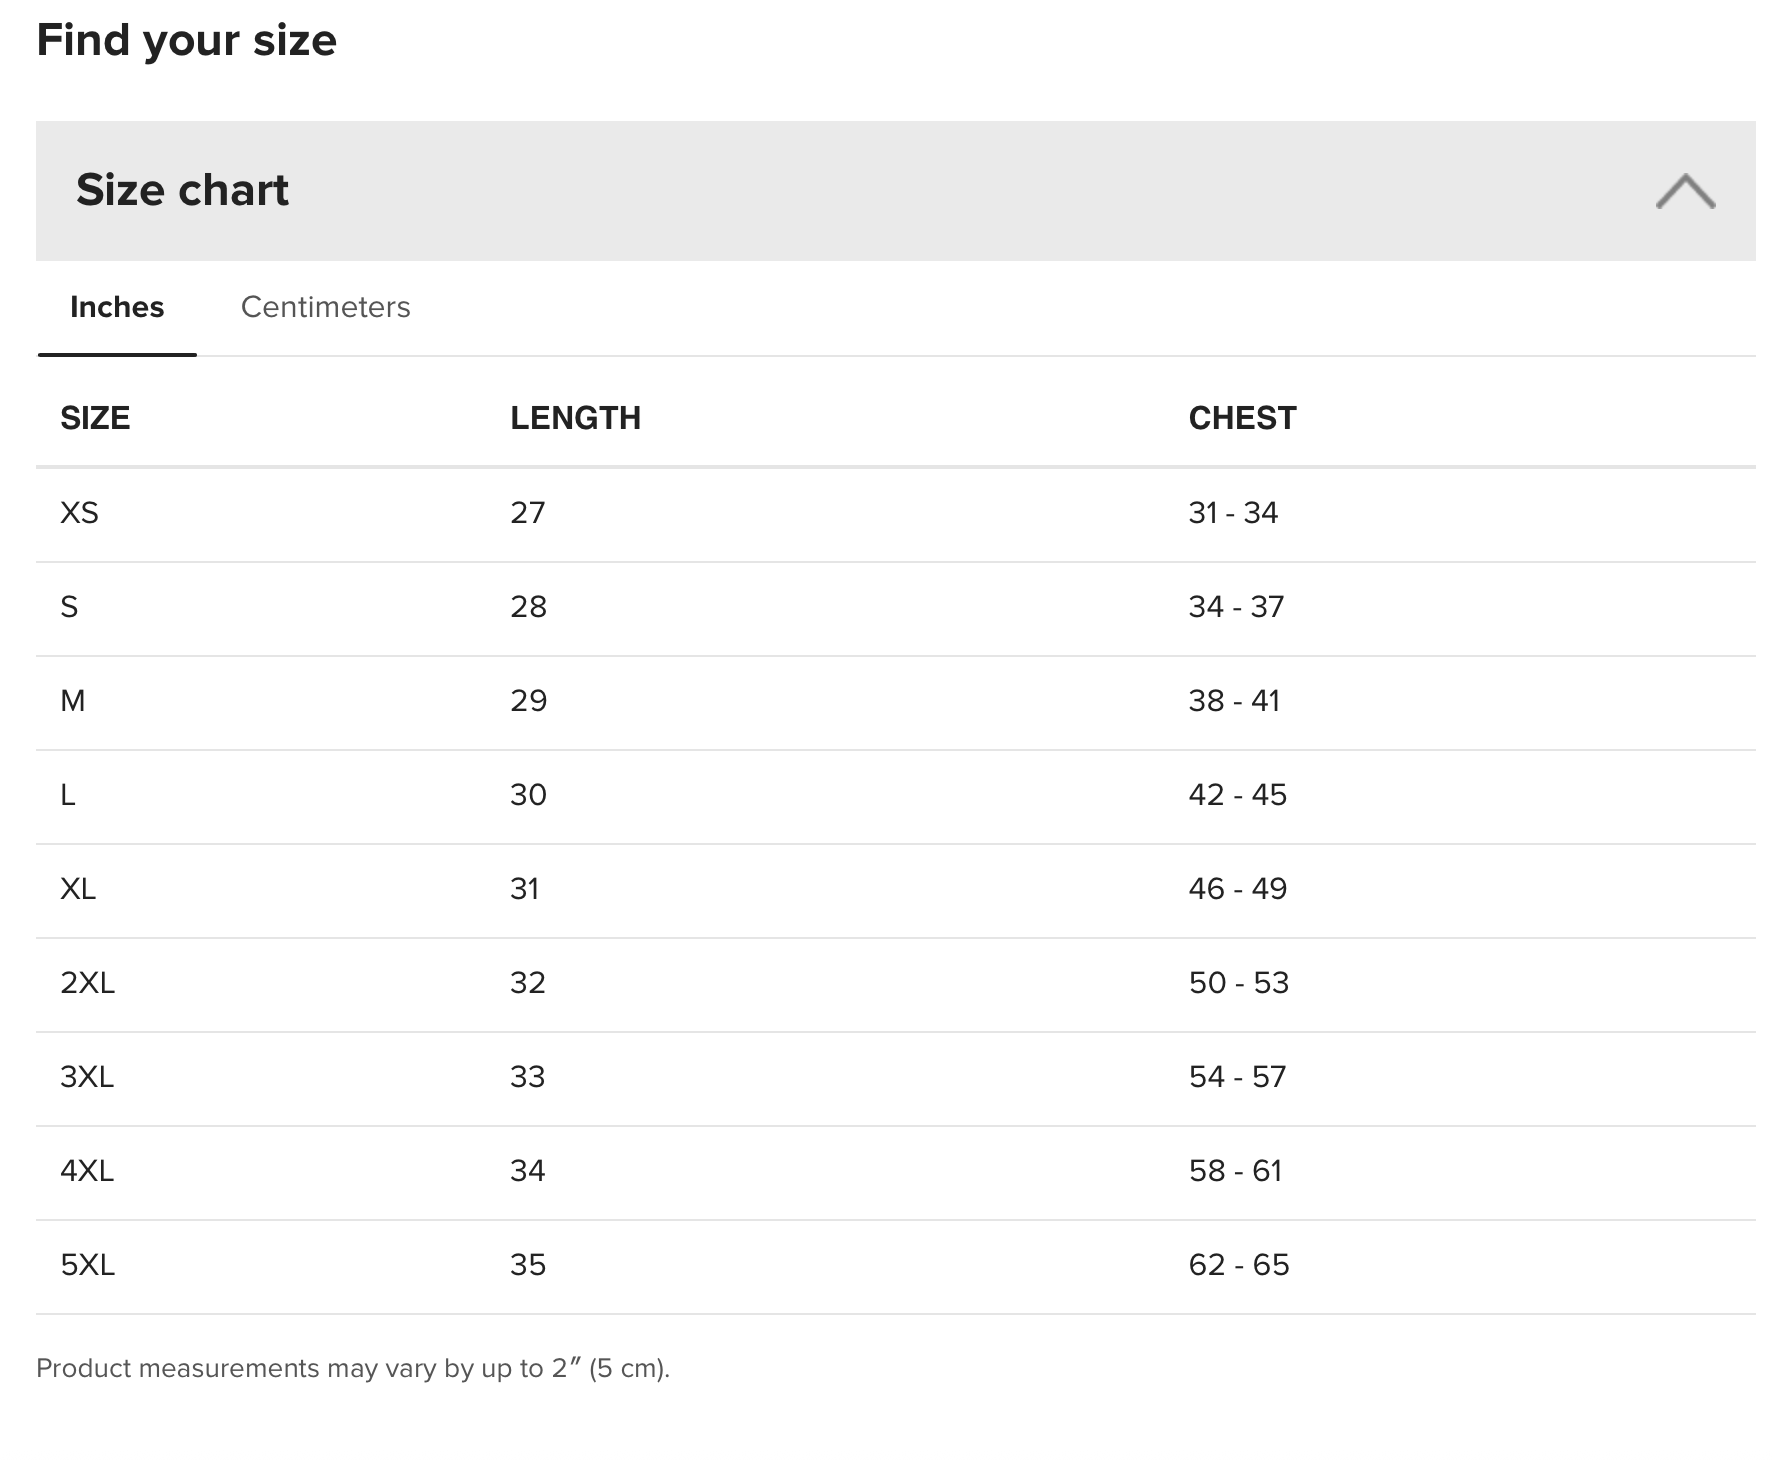Select the 4XL size row label
Viewport: 1772px width, 1460px height.
click(87, 1171)
